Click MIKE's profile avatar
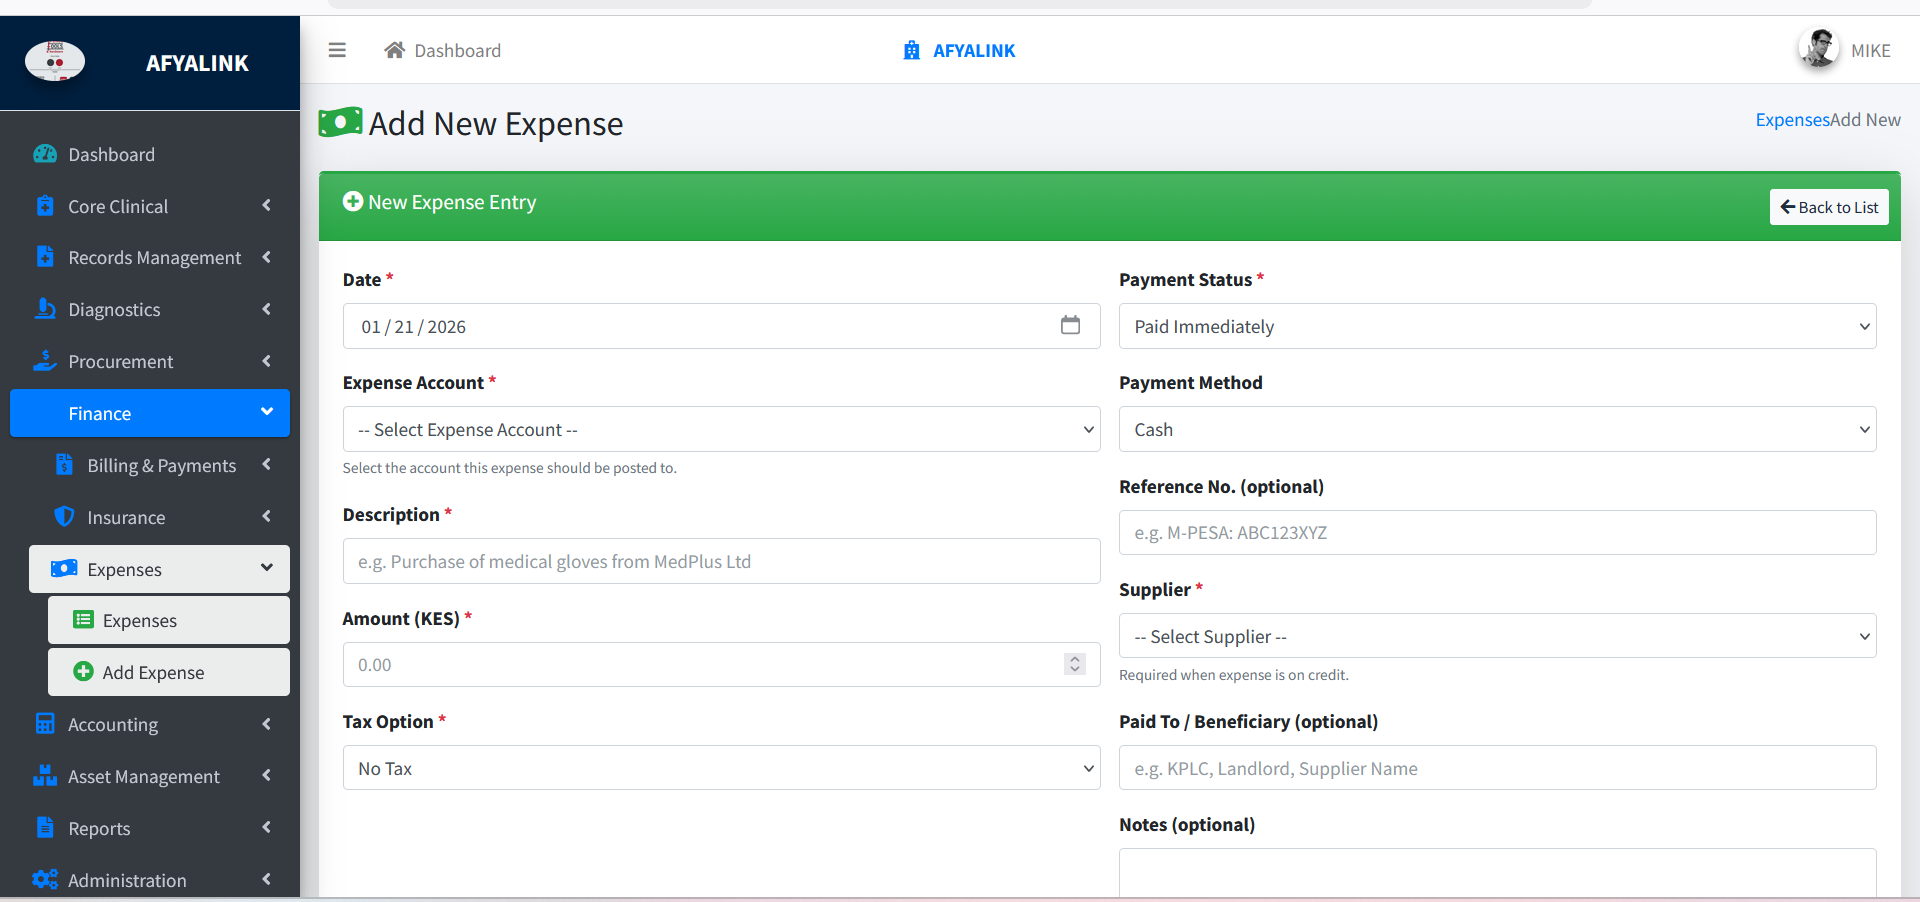The image size is (1920, 902). (1818, 49)
